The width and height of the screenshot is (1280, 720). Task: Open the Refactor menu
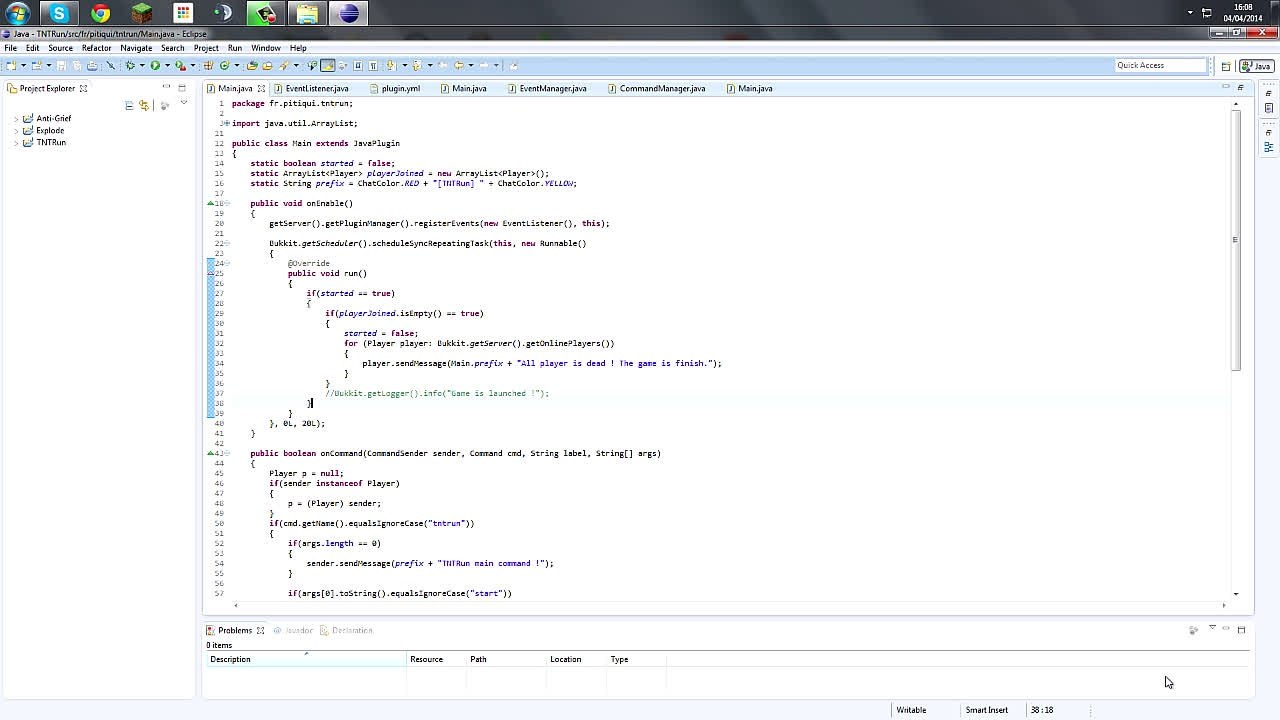coord(96,48)
